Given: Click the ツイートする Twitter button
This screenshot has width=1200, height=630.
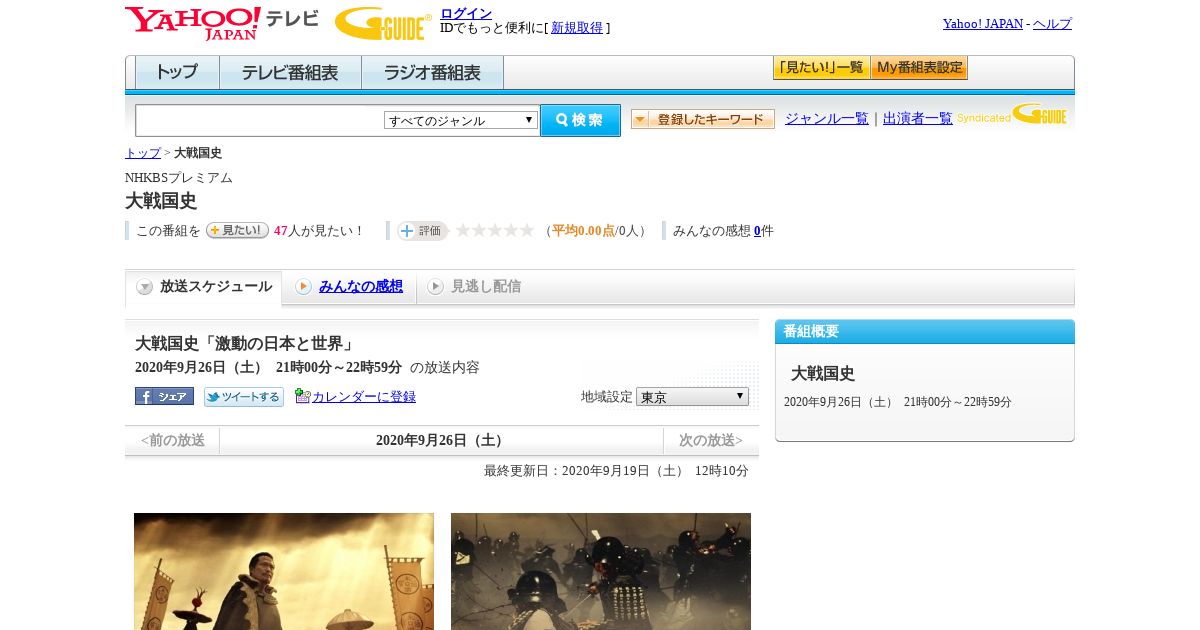Looking at the screenshot, I should click(x=244, y=397).
